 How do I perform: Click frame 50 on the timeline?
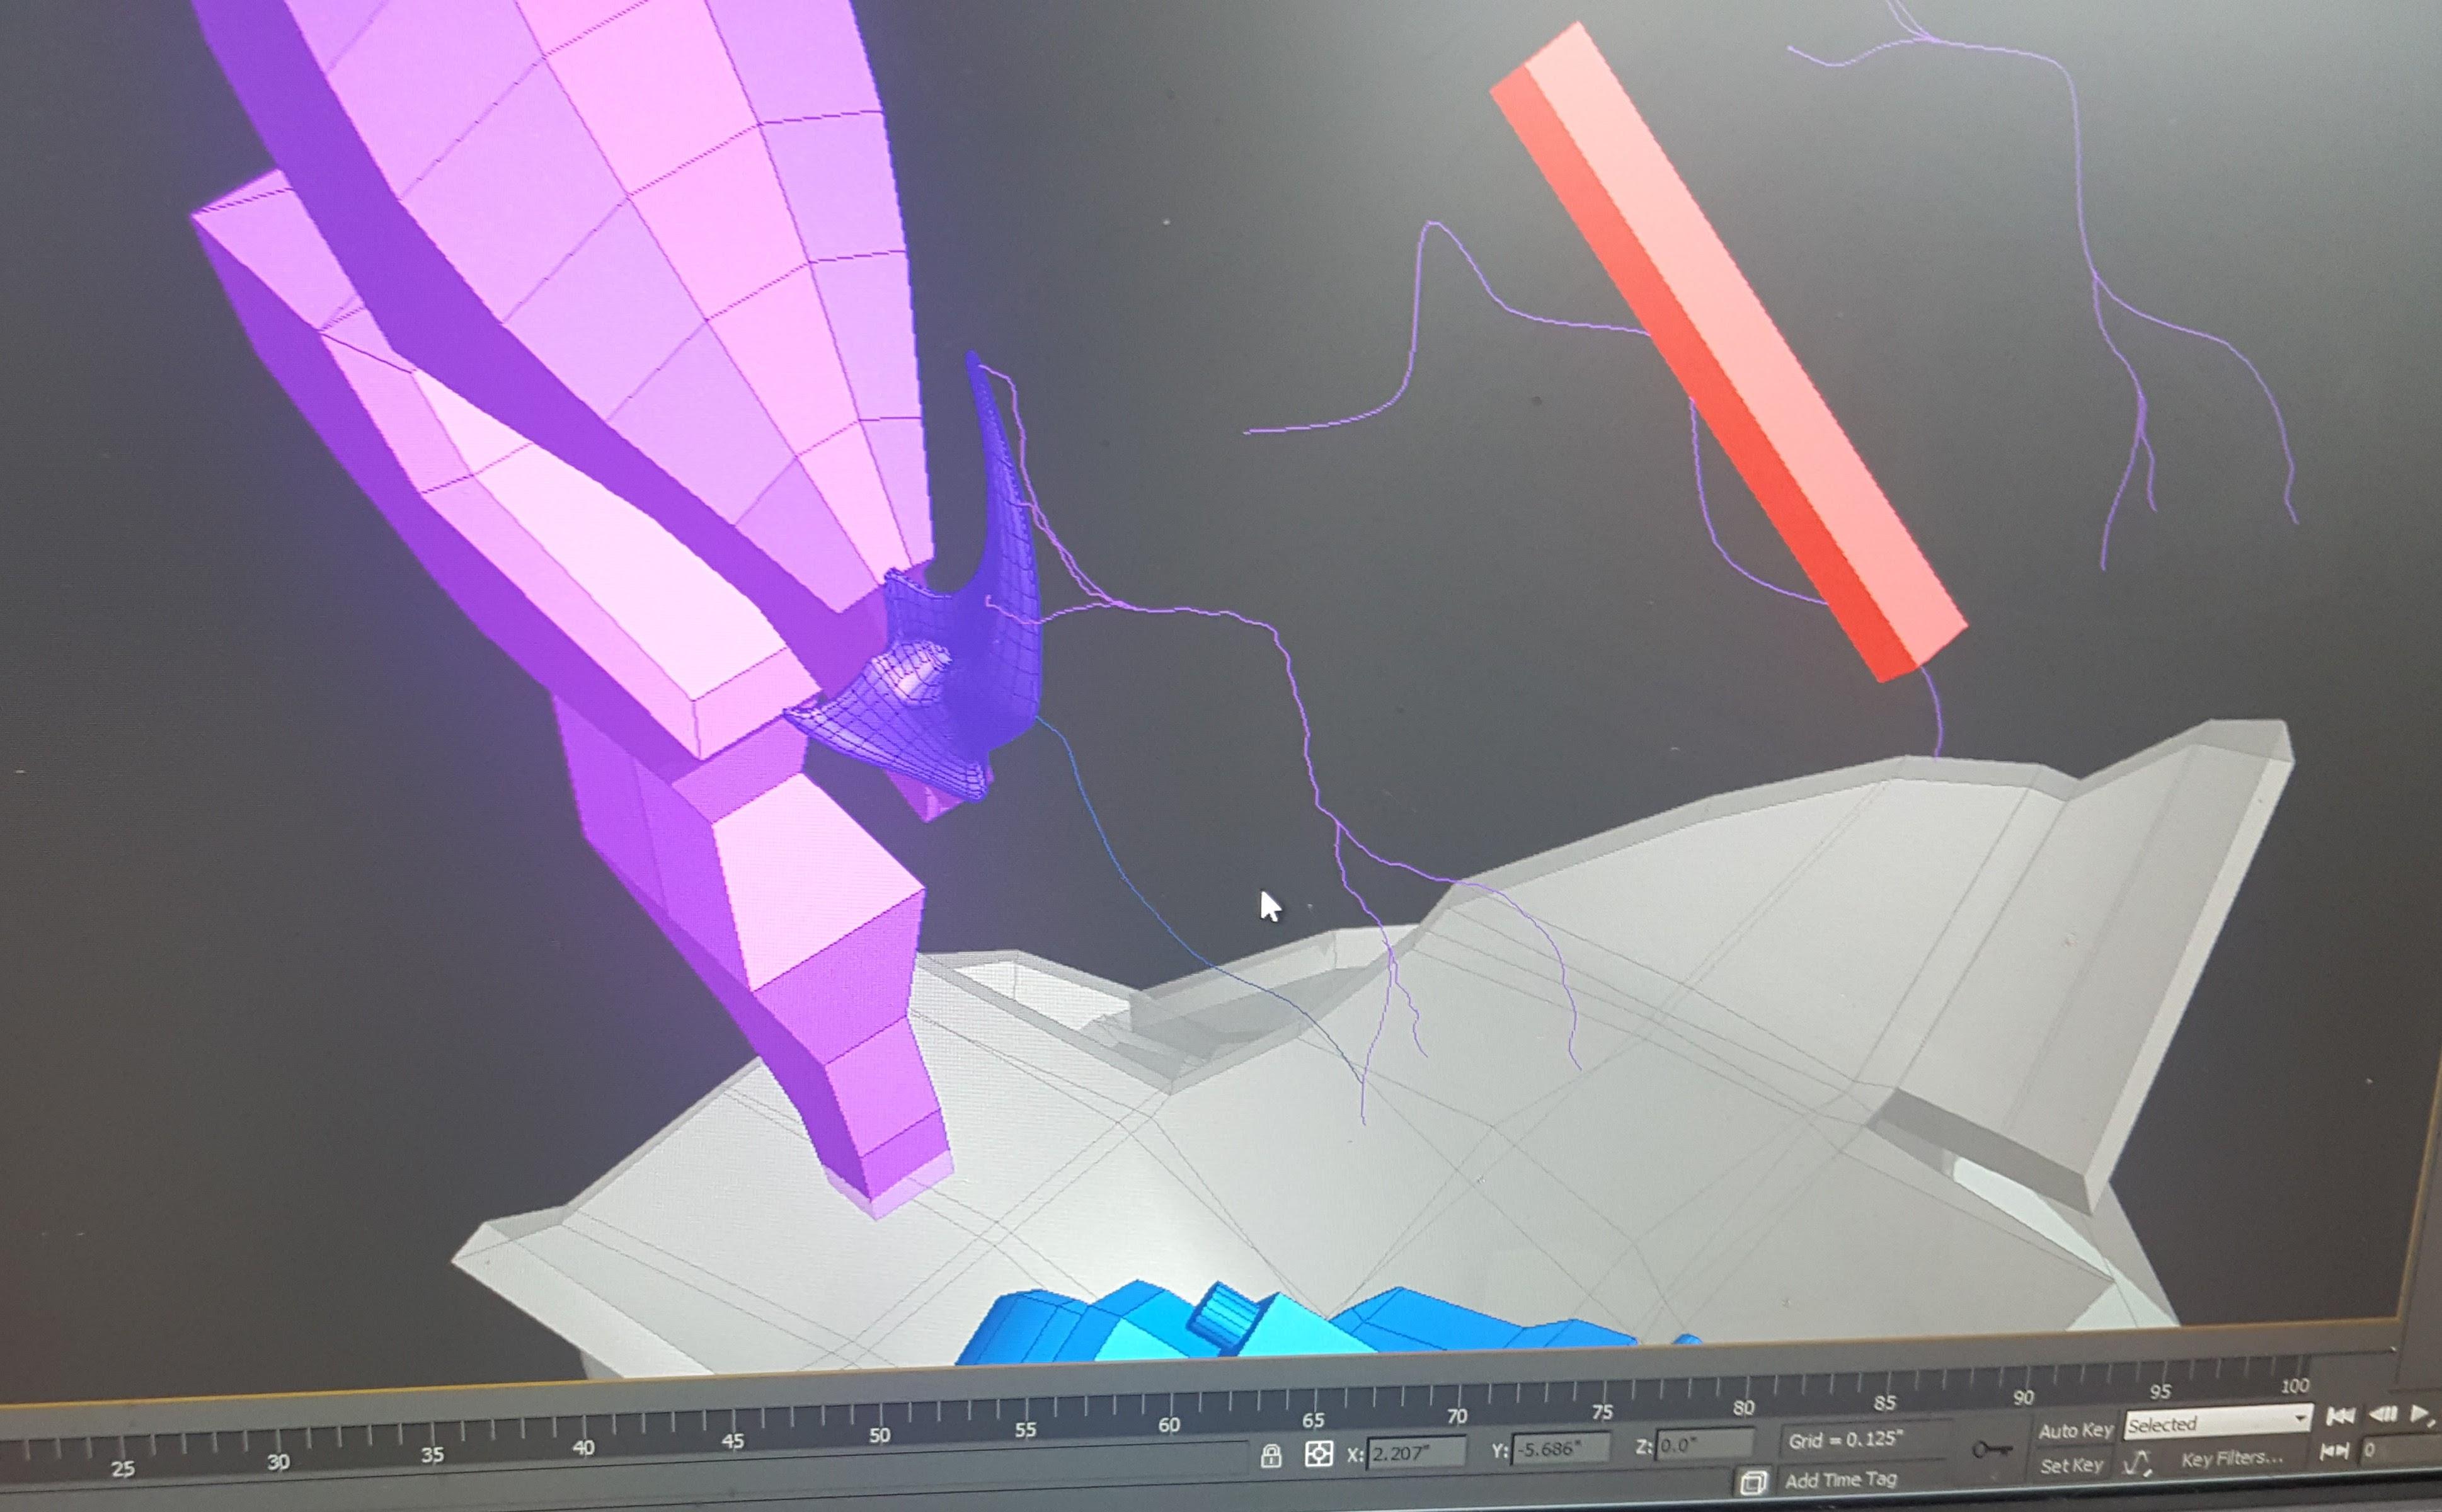[879, 1436]
